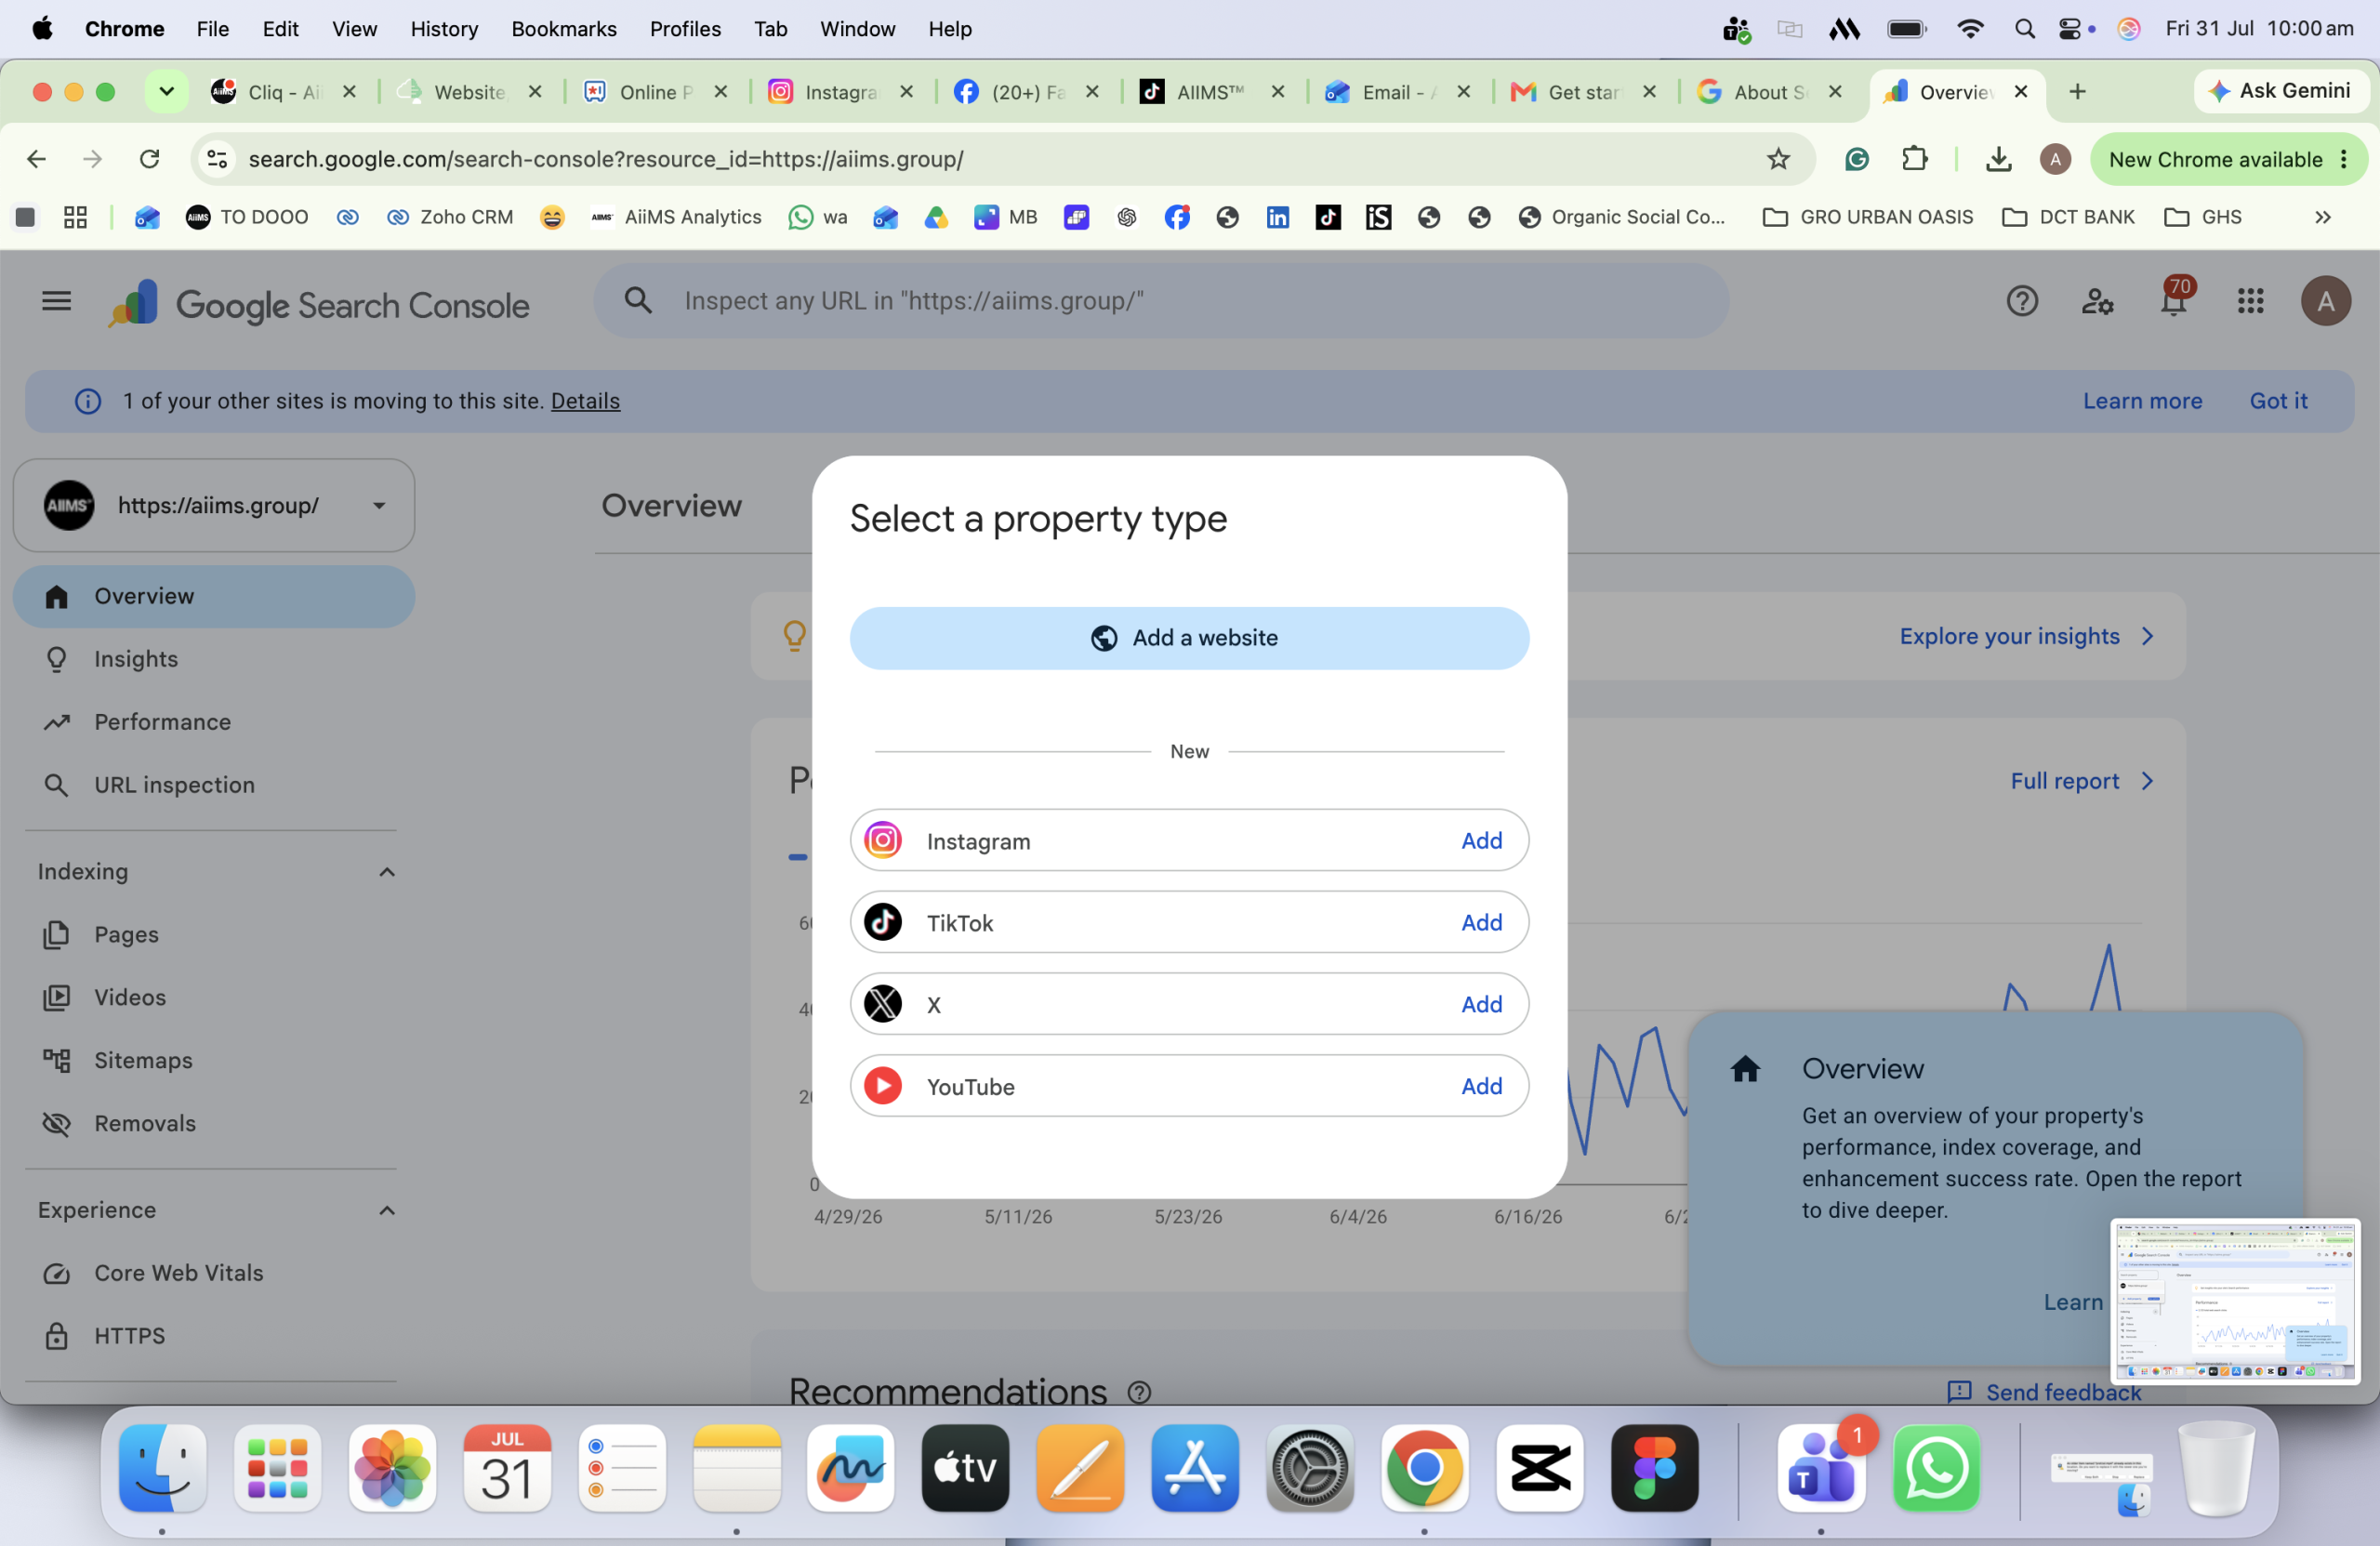Click the Instagram logo icon in dialog
This screenshot has width=2380, height=1546.
[883, 840]
